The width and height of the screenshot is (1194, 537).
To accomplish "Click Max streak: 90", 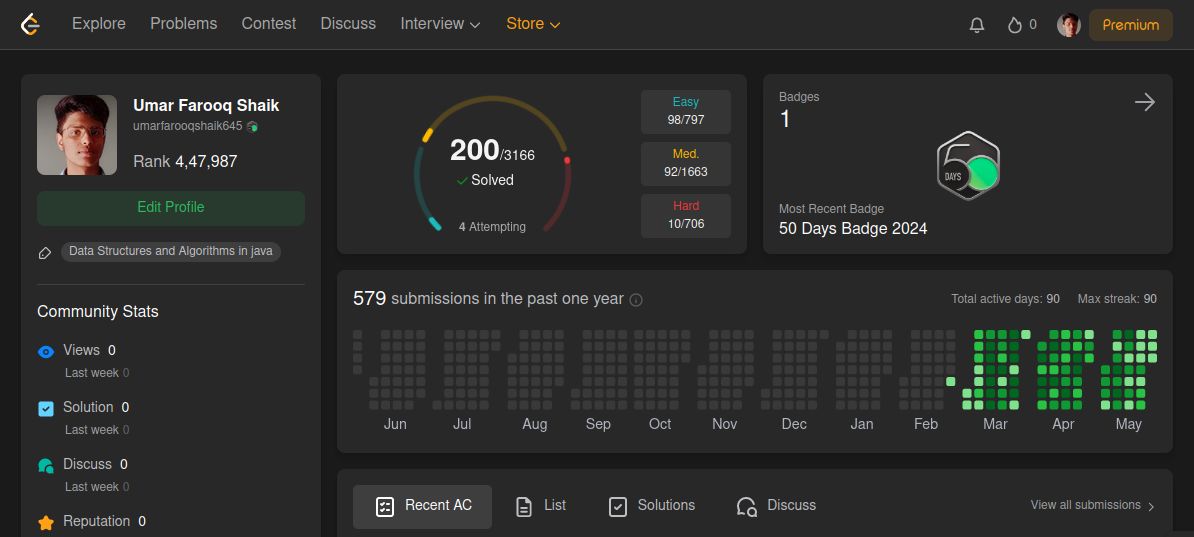I will [1117, 299].
